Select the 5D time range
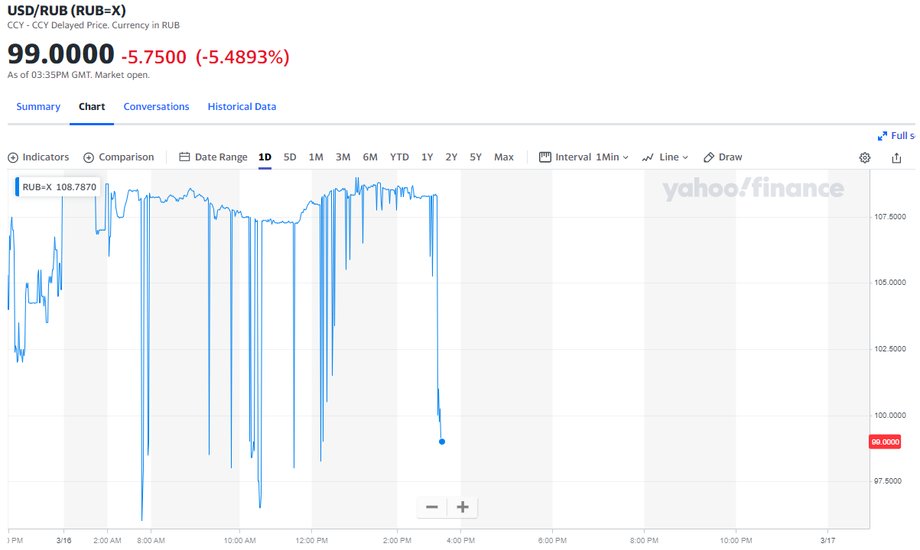The width and height of the screenshot is (920, 550). pyautogui.click(x=290, y=157)
